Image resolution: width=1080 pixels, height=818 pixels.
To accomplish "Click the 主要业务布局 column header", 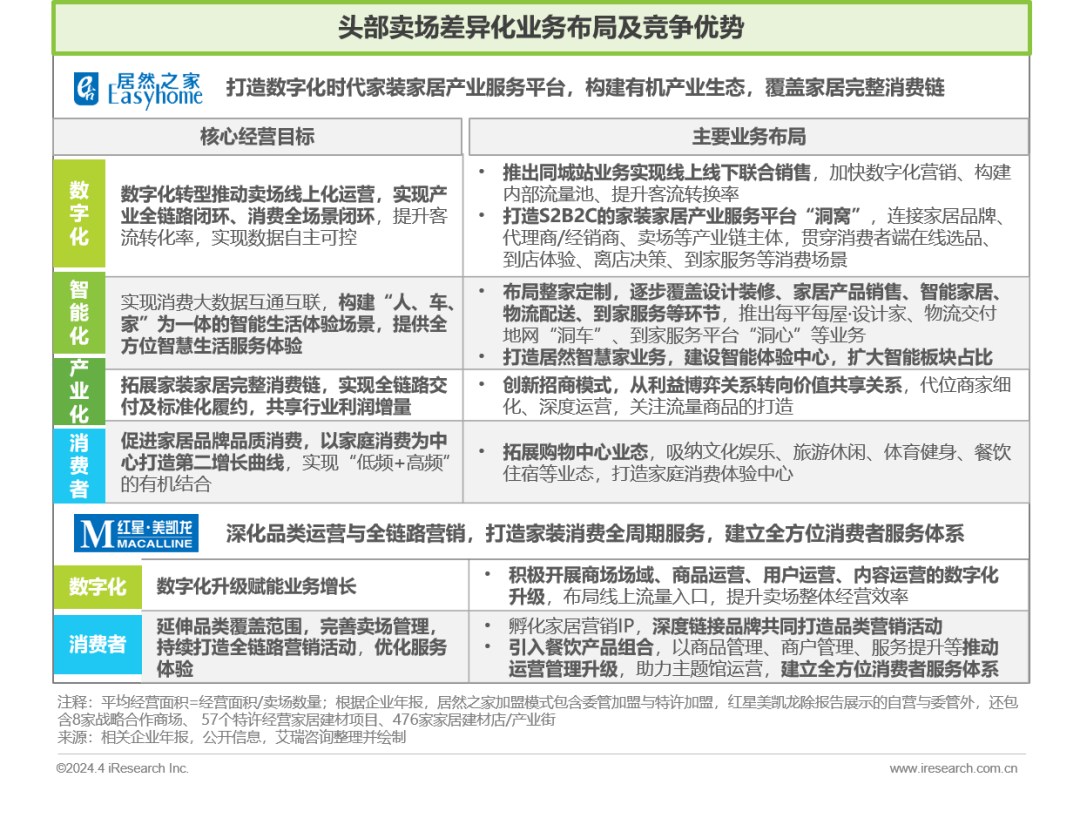I will (749, 136).
